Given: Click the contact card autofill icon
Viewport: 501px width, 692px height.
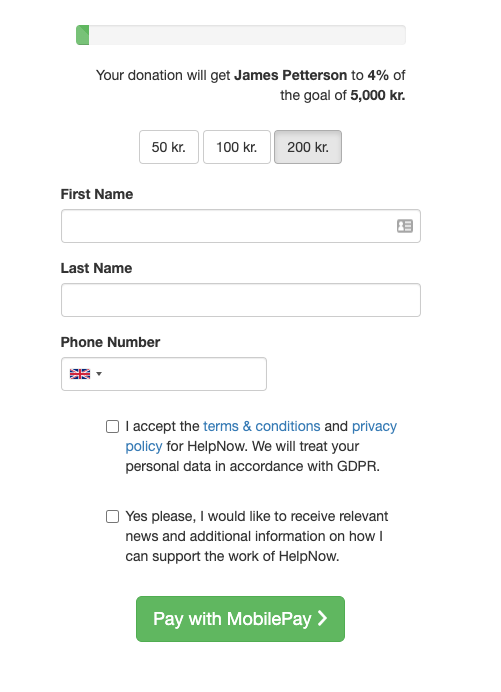Looking at the screenshot, I should click(x=405, y=226).
